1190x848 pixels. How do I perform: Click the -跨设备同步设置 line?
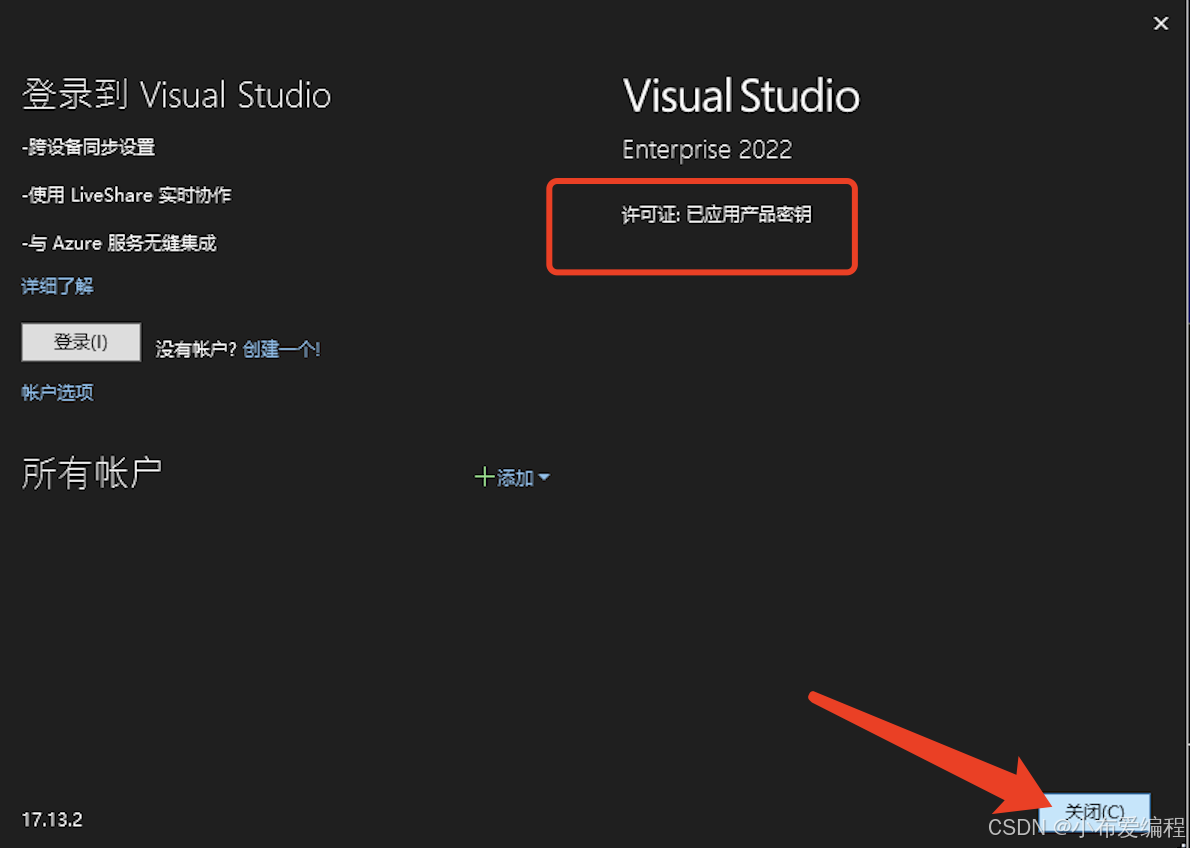pos(88,147)
